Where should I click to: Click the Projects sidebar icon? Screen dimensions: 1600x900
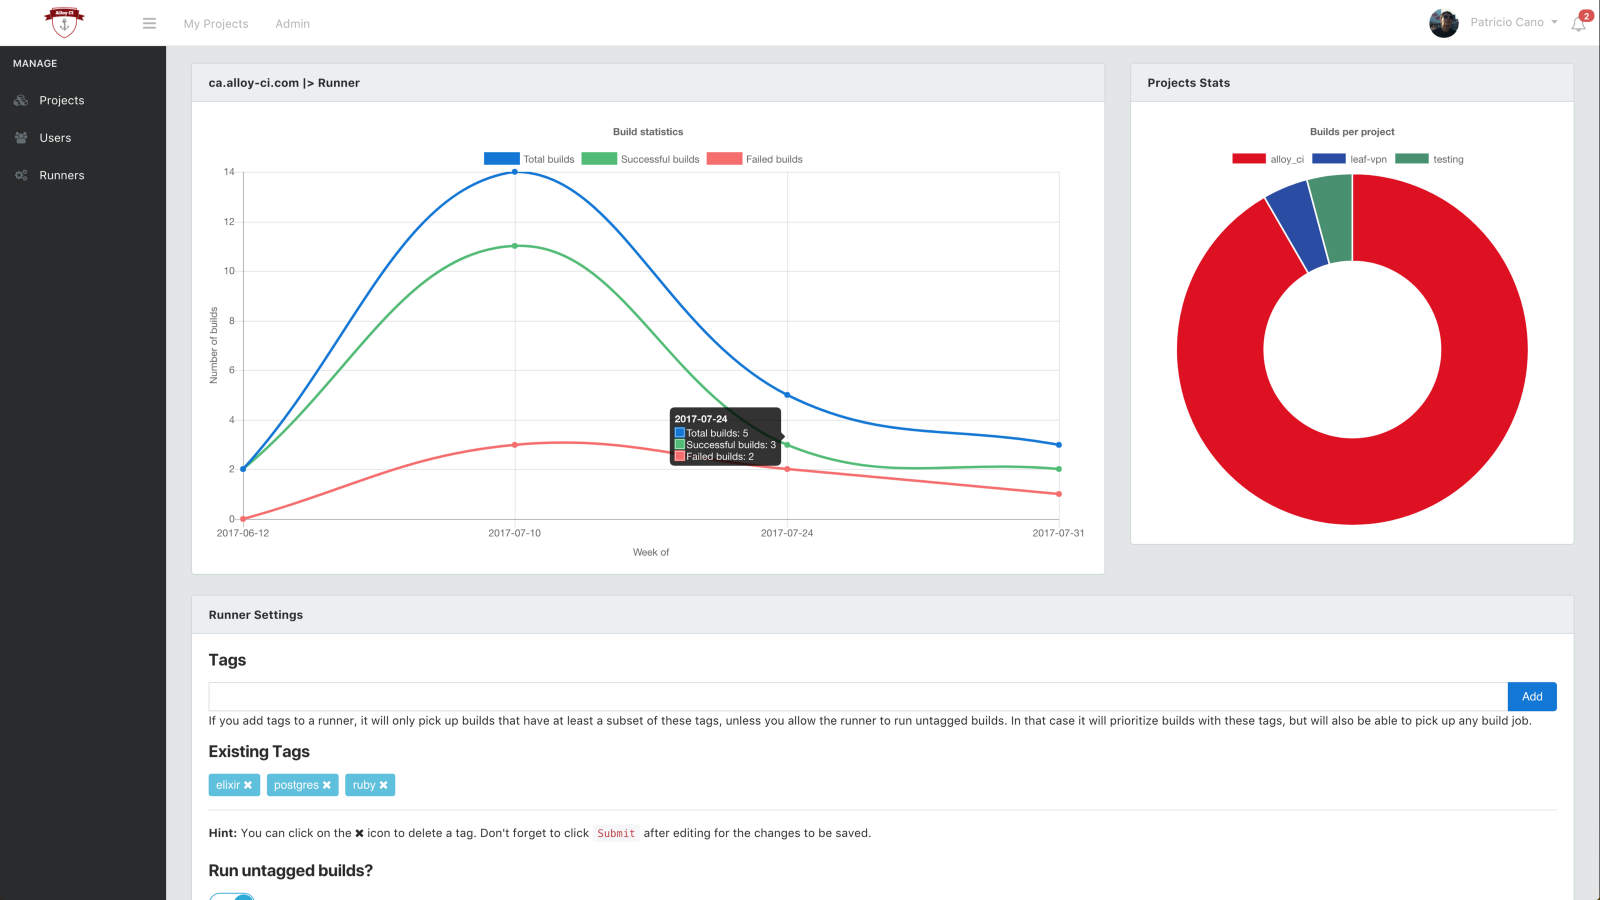(21, 100)
